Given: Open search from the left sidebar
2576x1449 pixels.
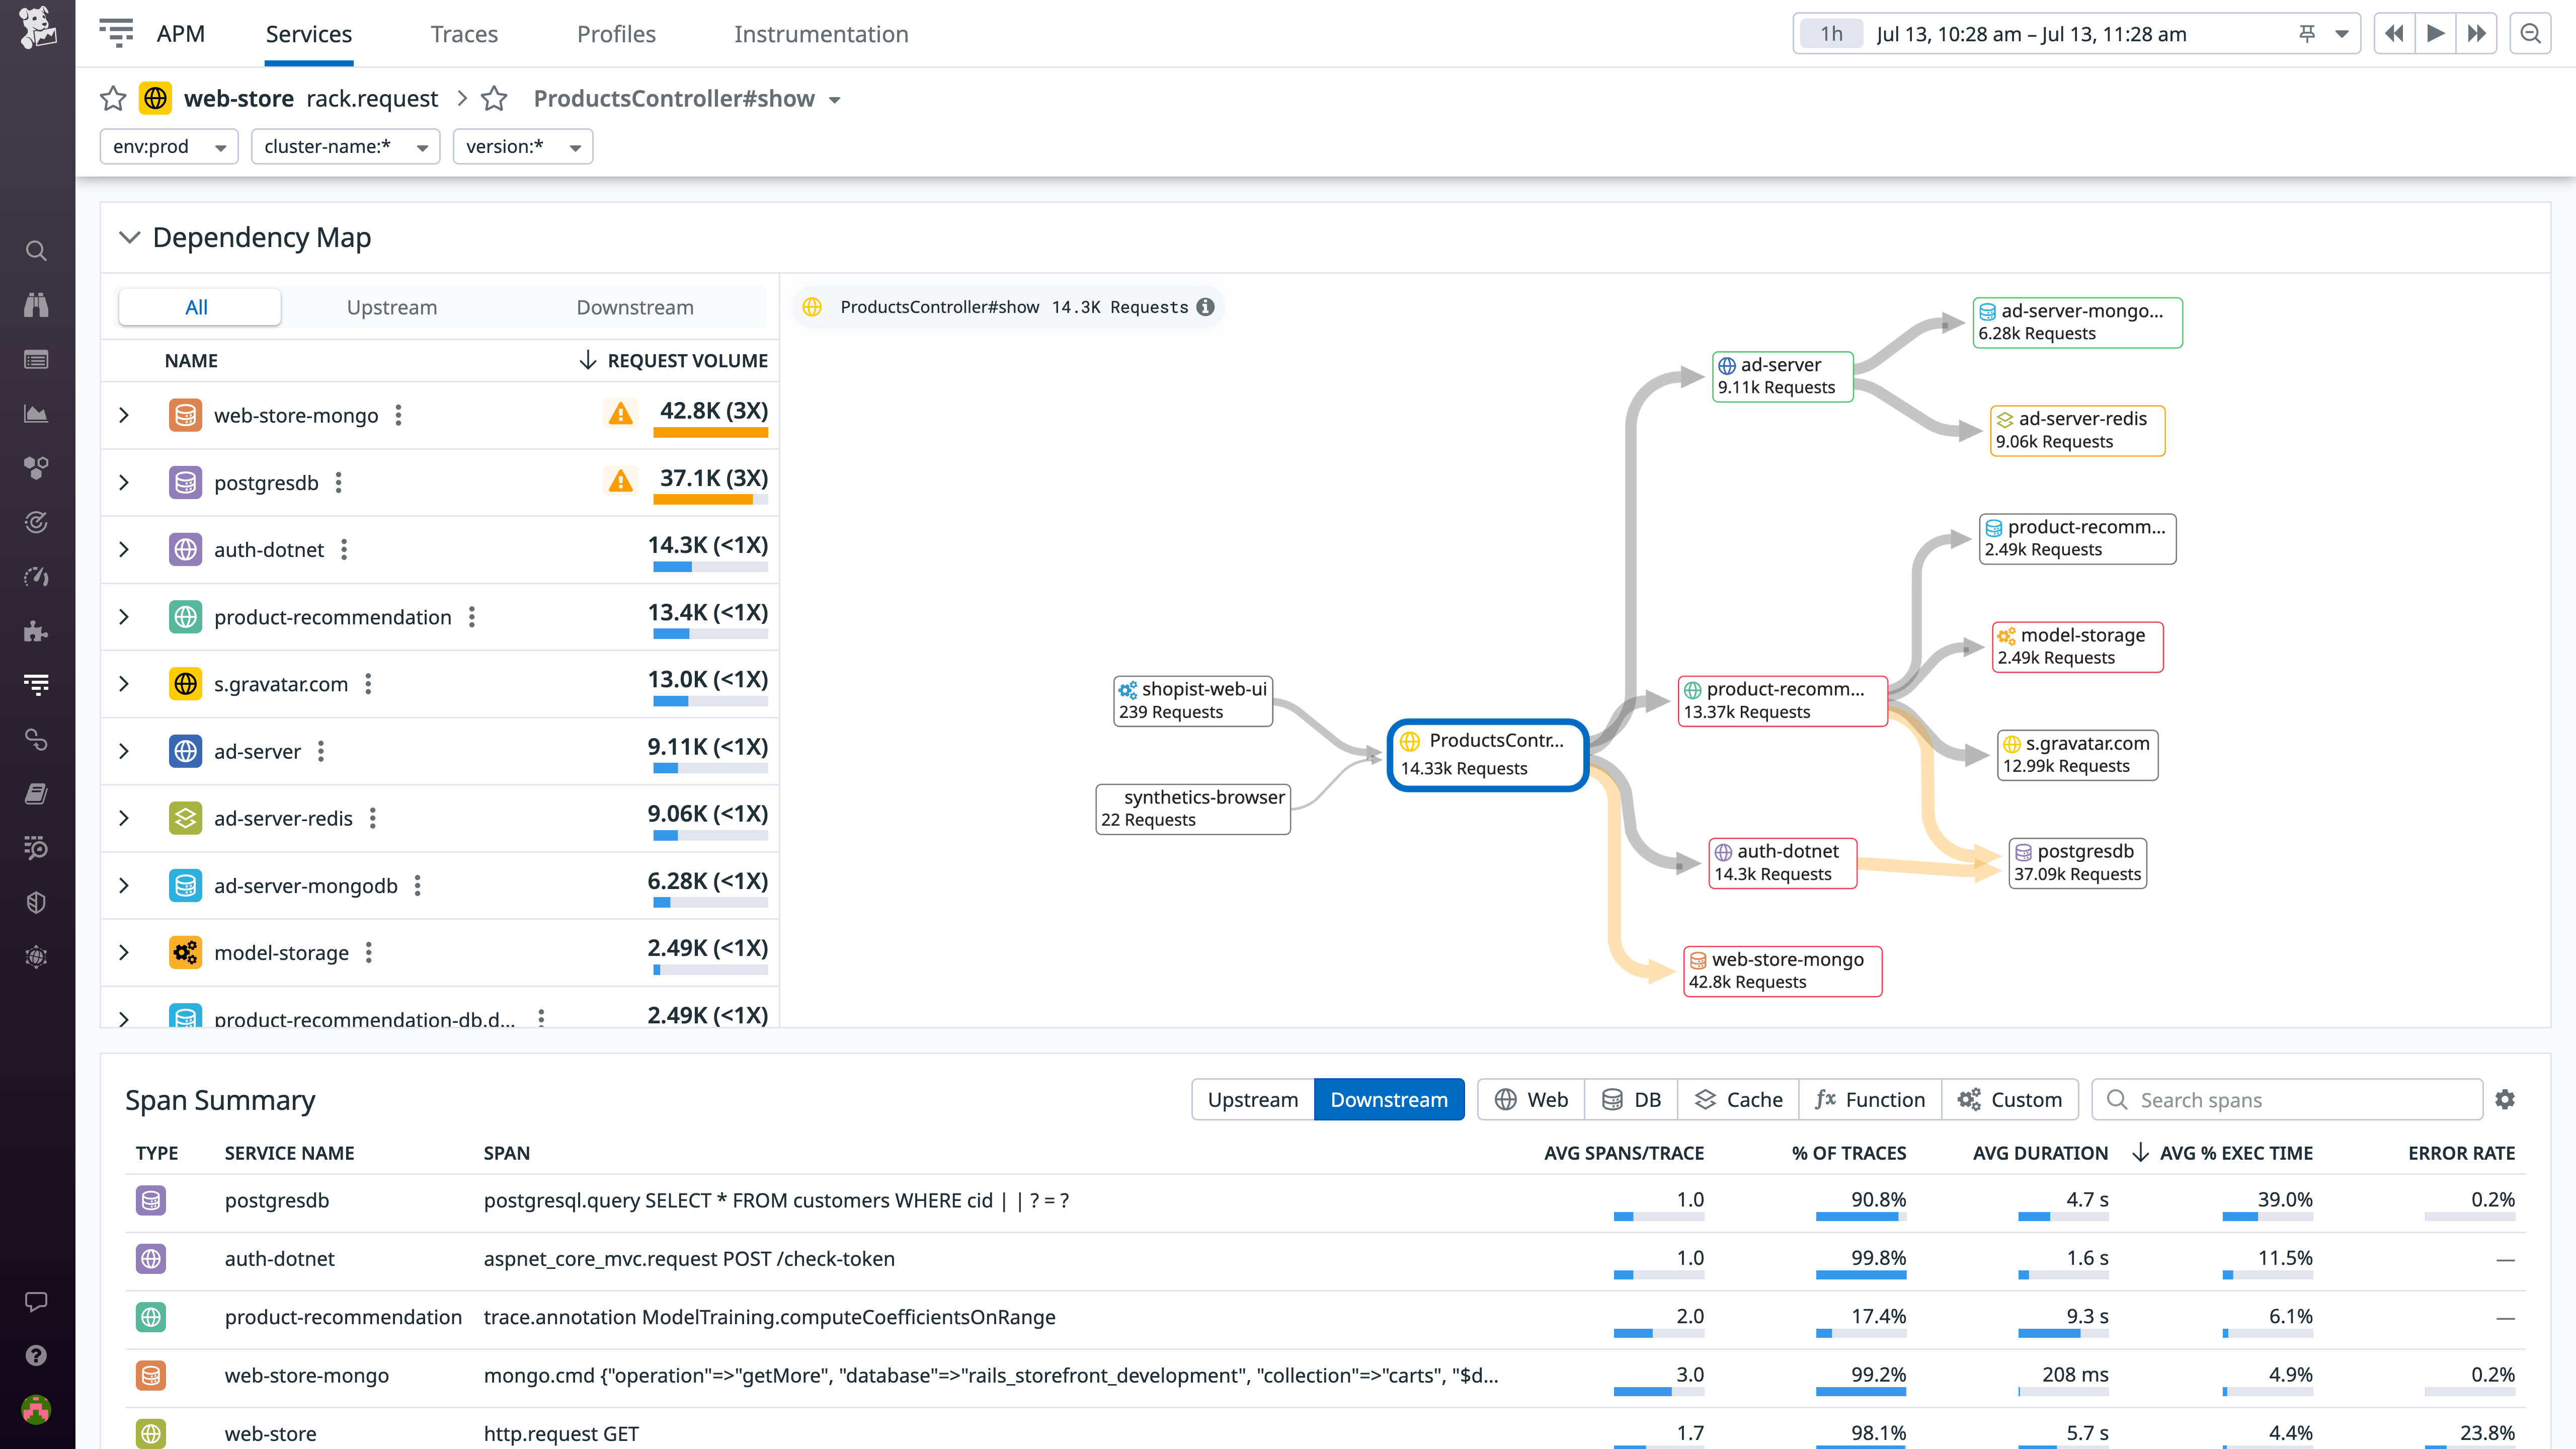Looking at the screenshot, I should [36, 251].
